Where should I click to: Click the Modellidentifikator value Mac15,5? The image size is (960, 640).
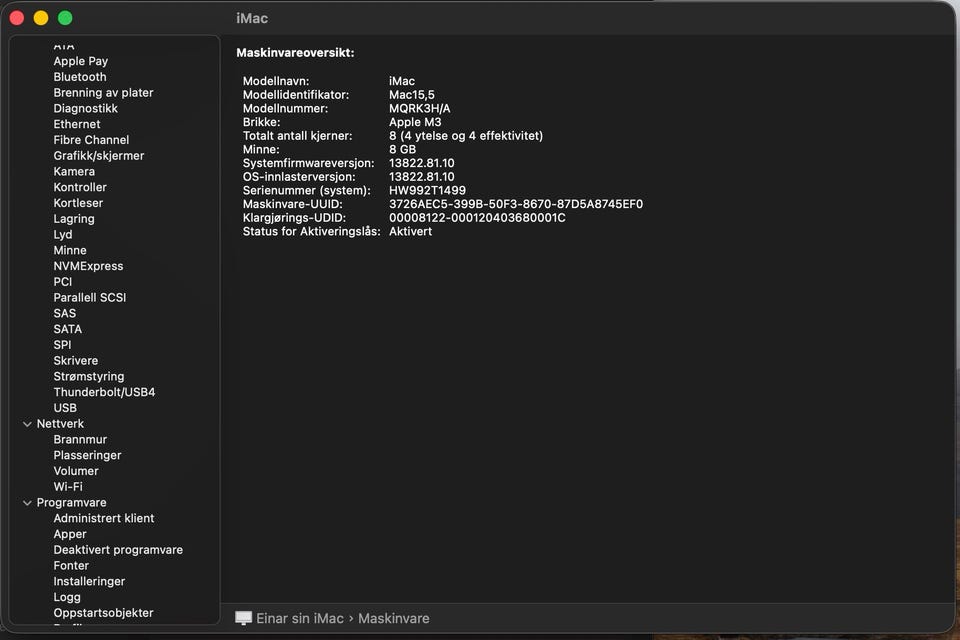point(411,95)
